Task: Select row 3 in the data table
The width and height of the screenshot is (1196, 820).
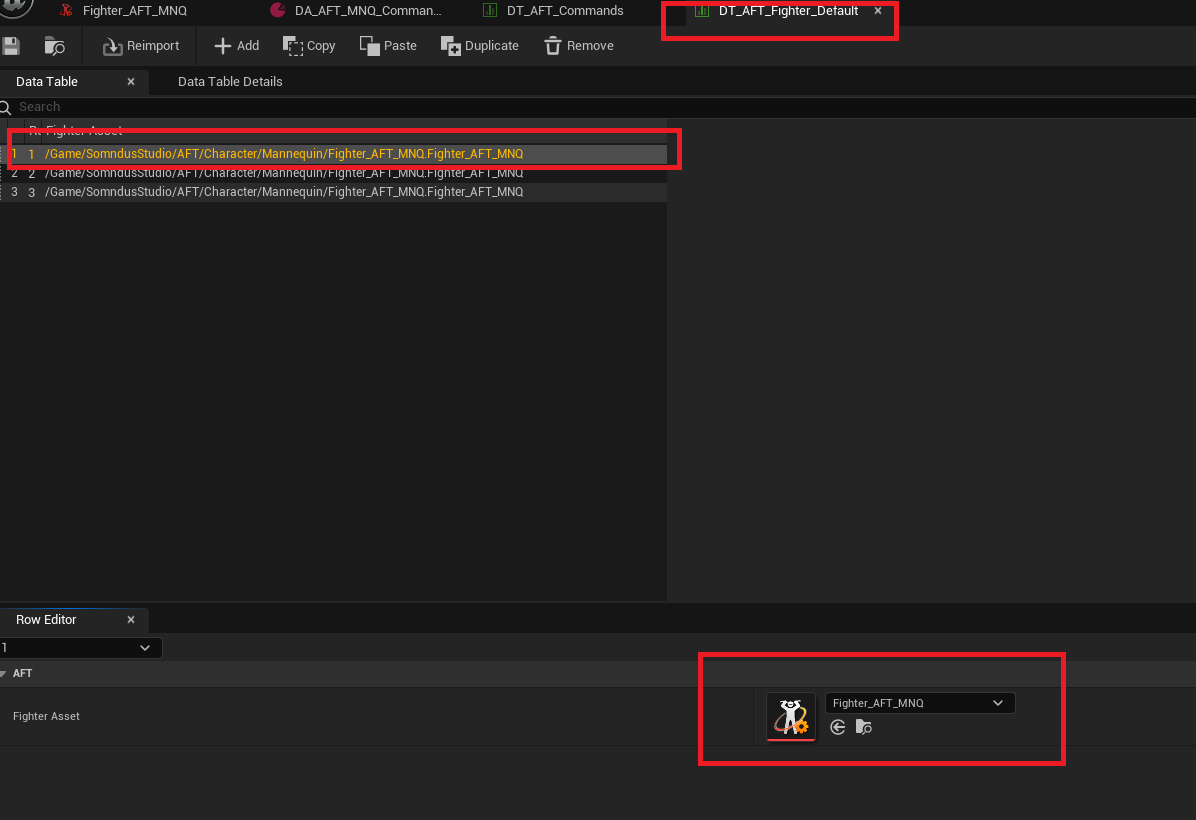Action: (284, 192)
